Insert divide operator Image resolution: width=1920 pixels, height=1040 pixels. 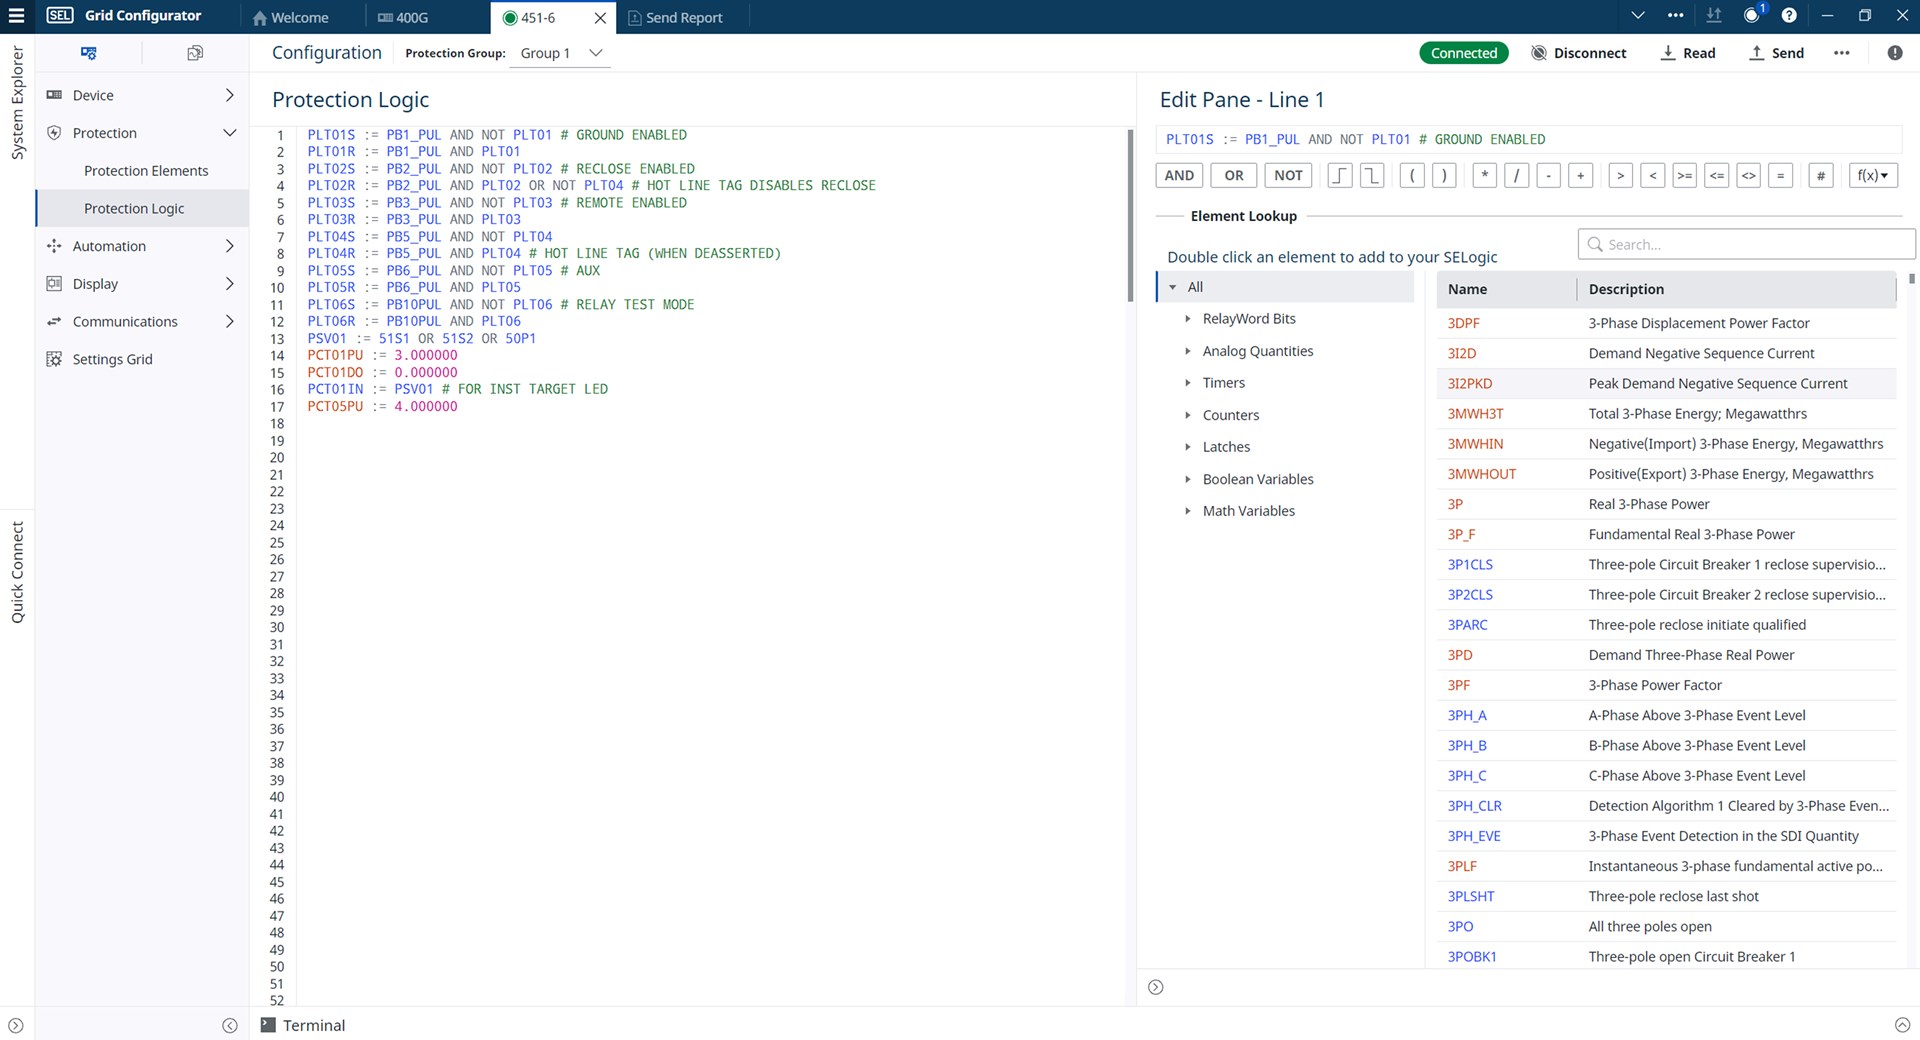(1517, 176)
